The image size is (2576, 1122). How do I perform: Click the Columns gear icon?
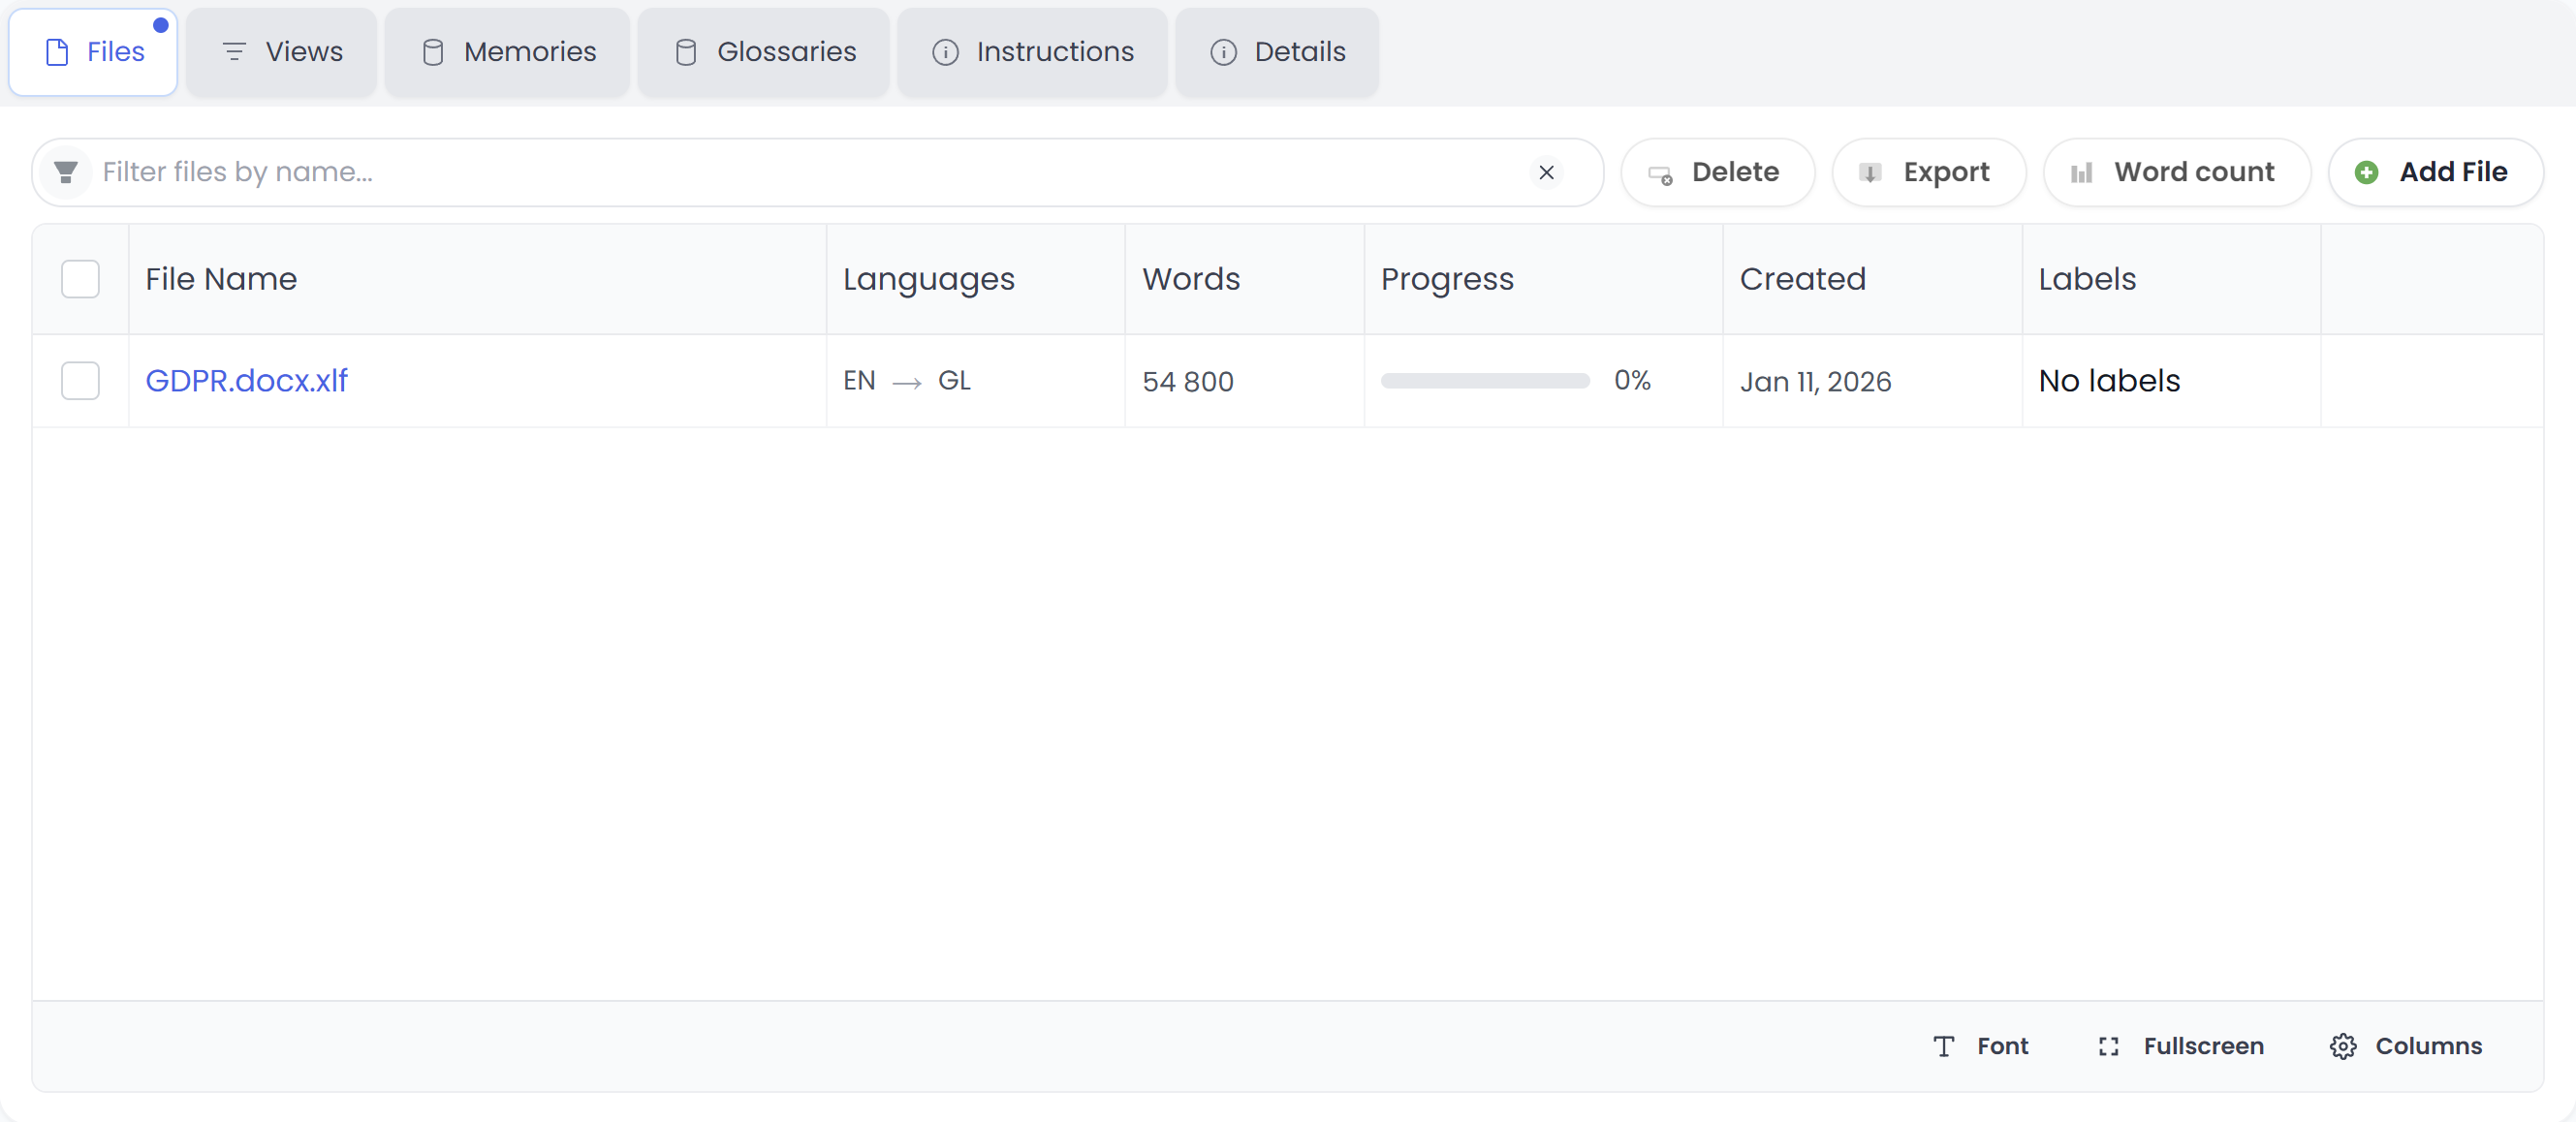pyautogui.click(x=2345, y=1046)
